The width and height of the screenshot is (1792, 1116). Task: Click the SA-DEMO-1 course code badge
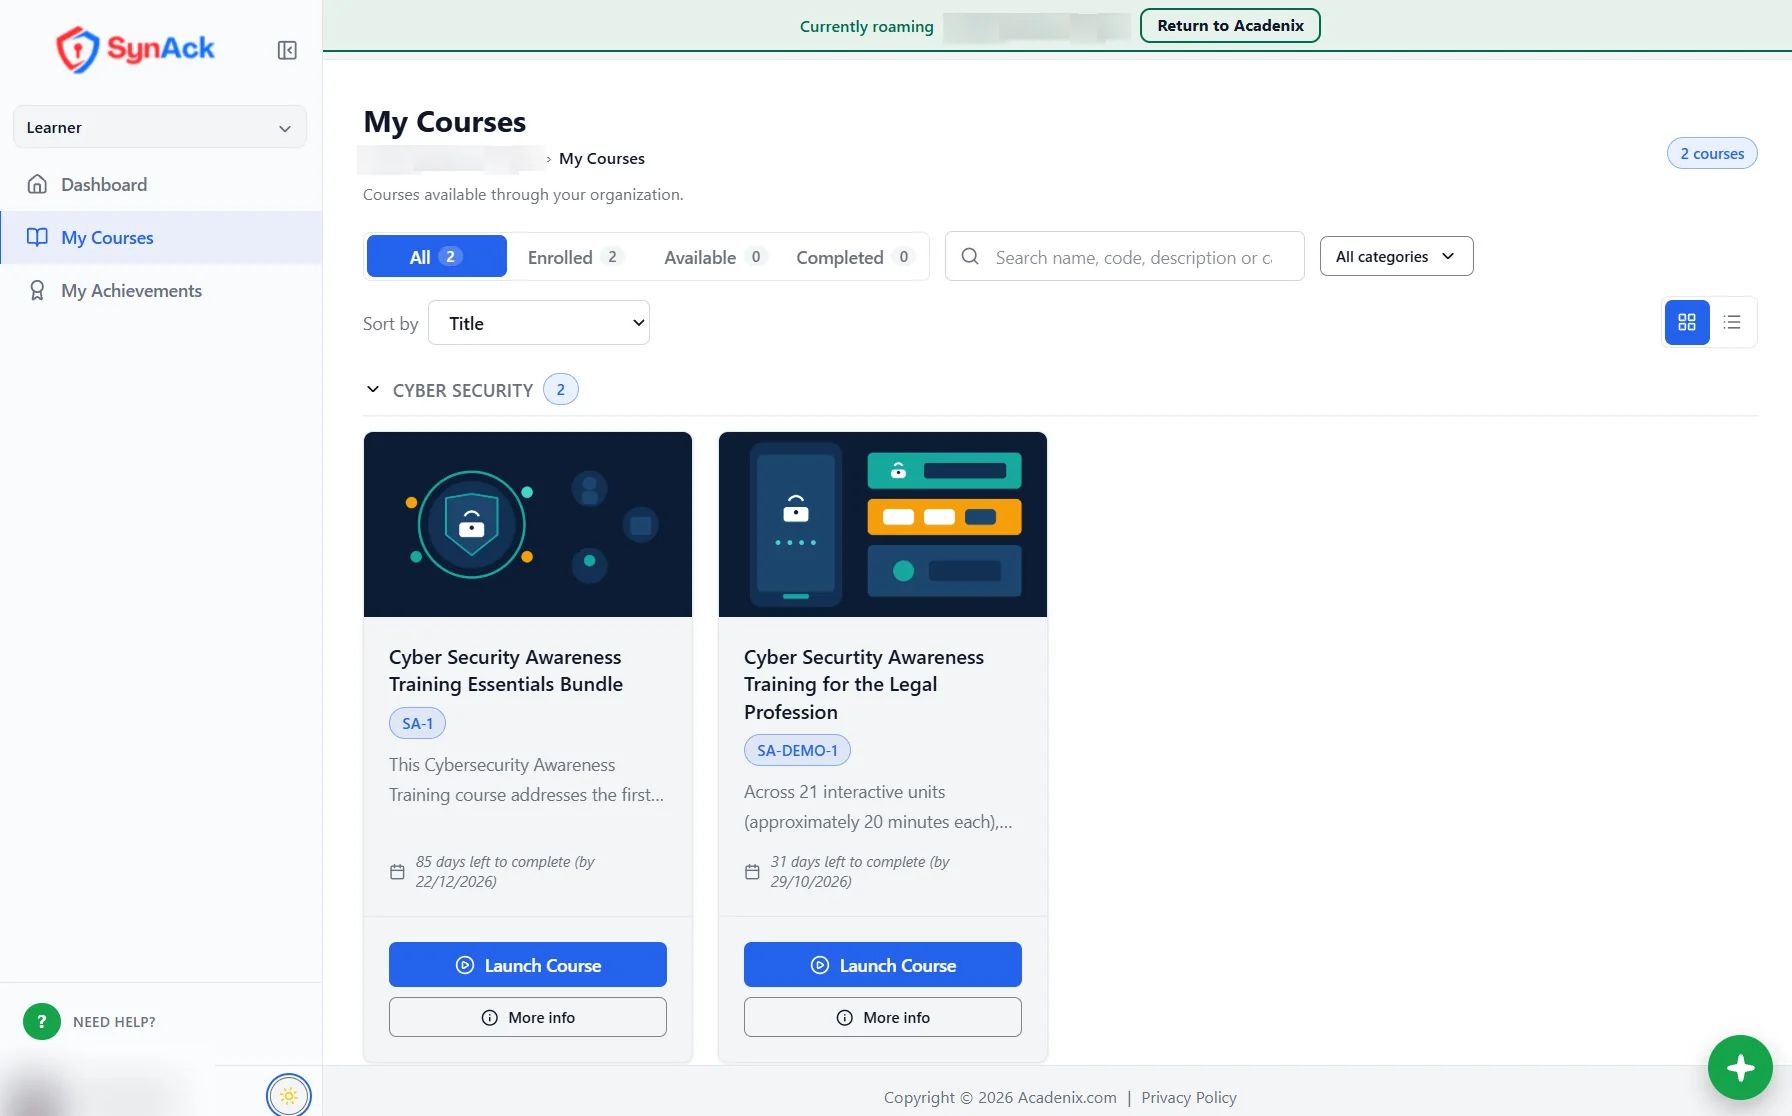(x=797, y=750)
